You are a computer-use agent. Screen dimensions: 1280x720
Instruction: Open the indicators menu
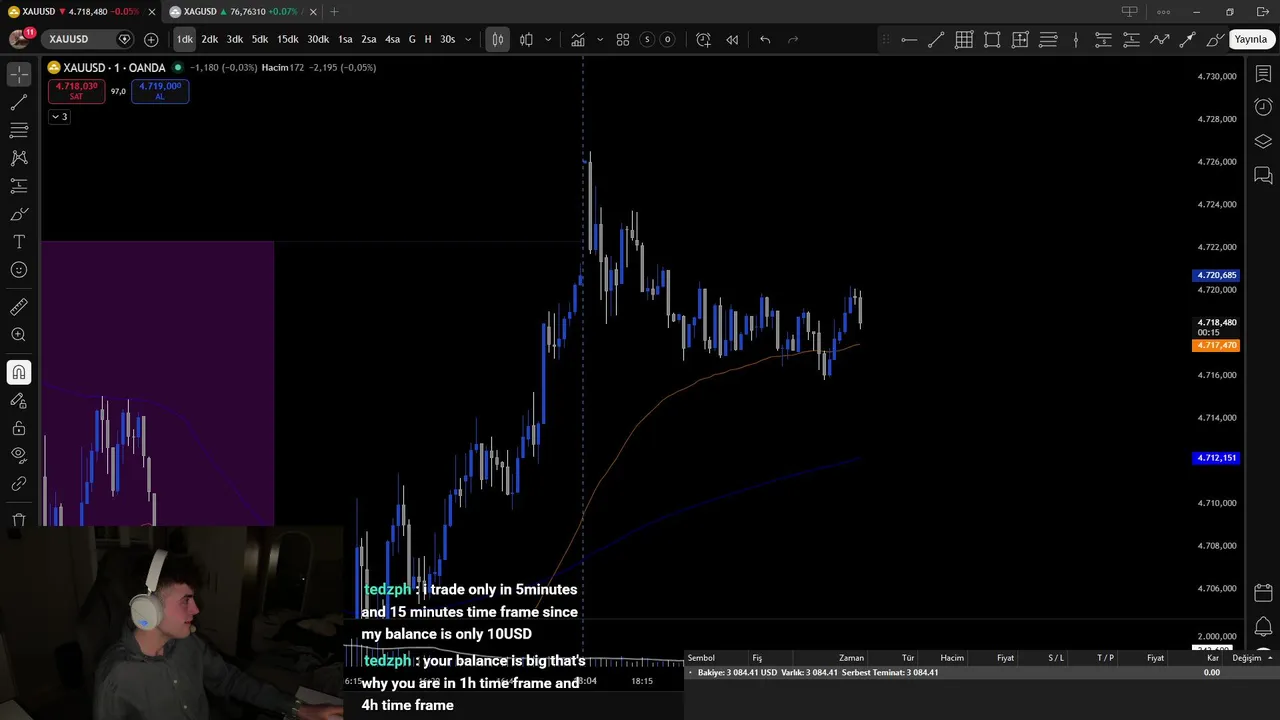point(578,39)
